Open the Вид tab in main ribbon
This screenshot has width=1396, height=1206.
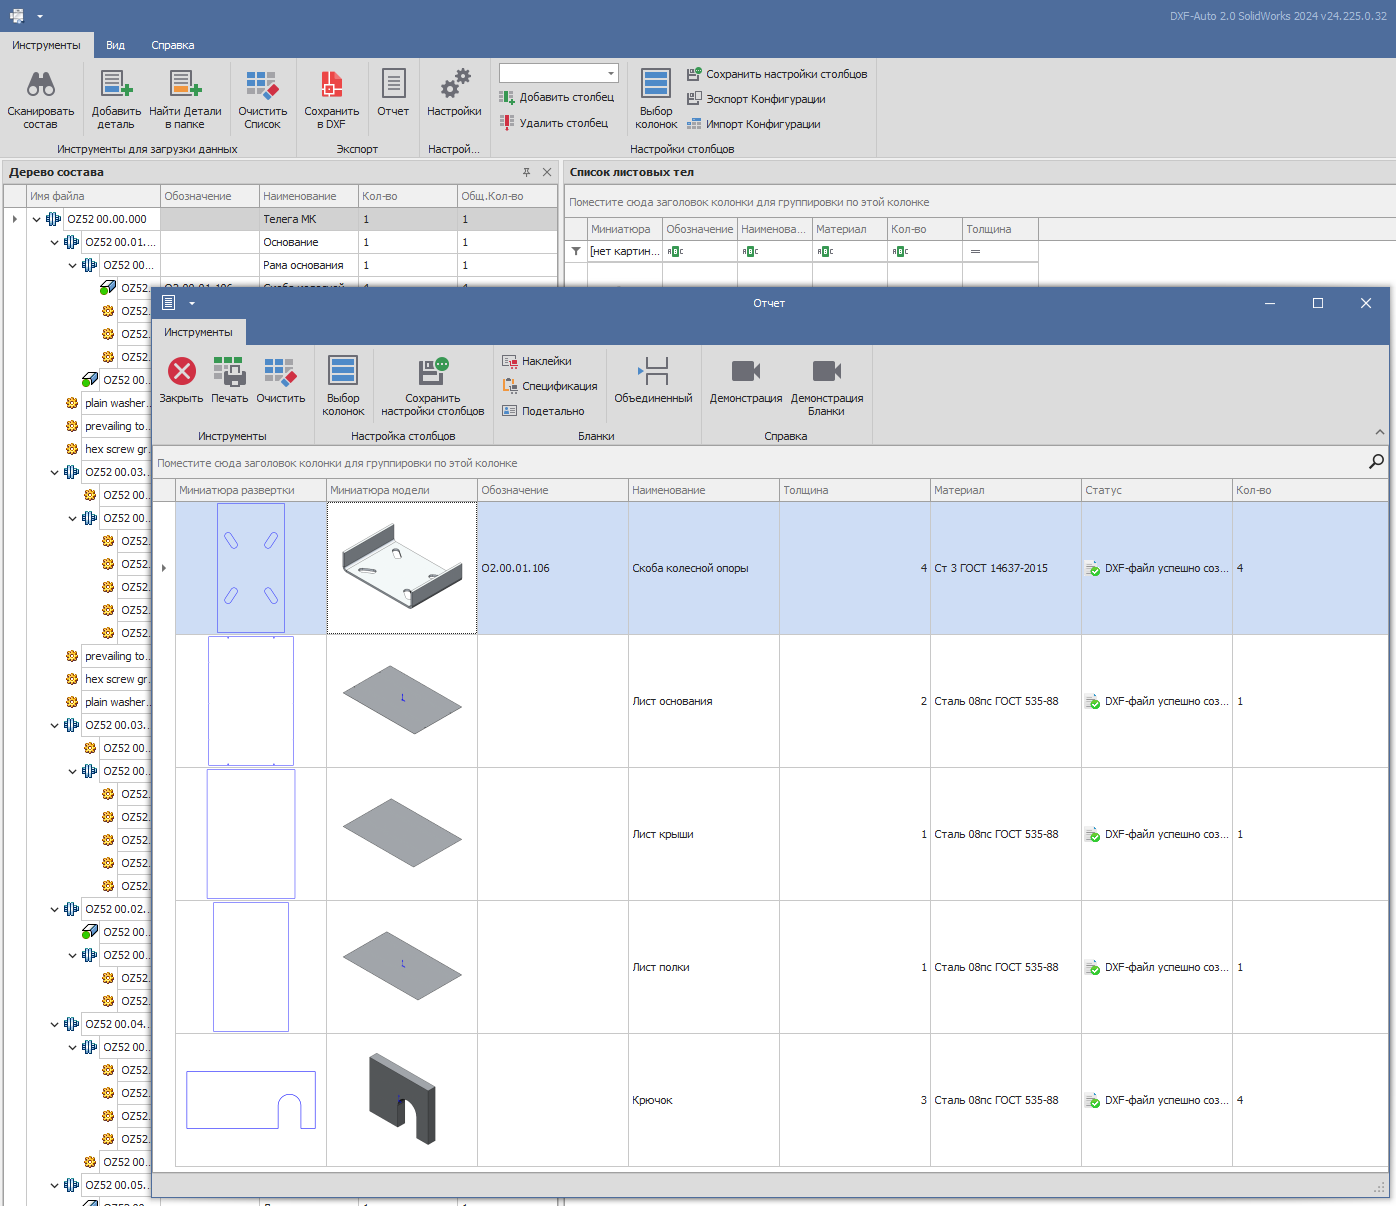(x=115, y=45)
